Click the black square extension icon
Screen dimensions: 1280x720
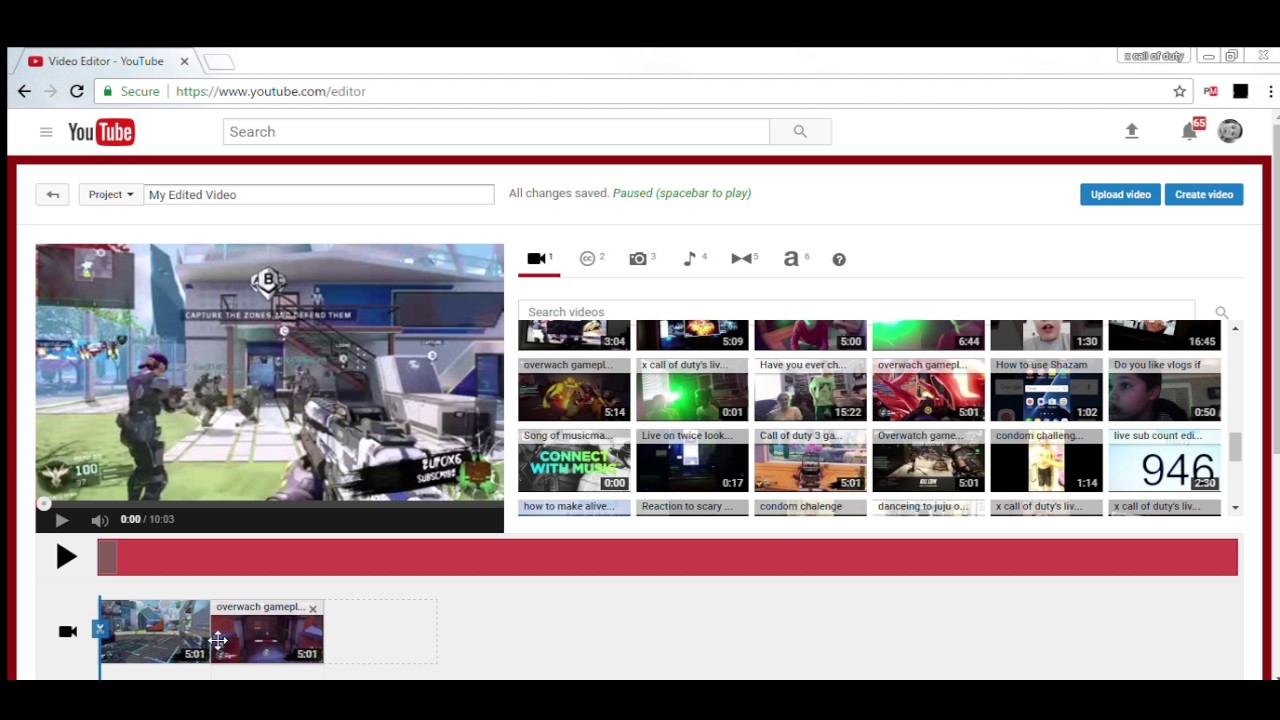click(1241, 91)
